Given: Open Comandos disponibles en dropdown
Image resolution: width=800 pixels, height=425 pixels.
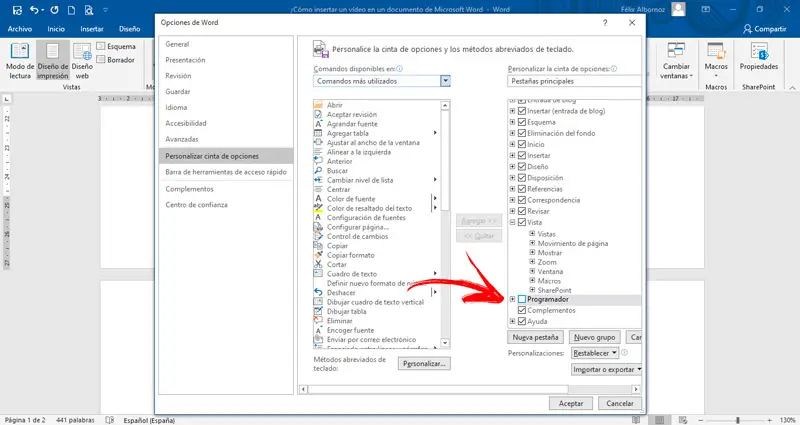Looking at the screenshot, I should (445, 81).
